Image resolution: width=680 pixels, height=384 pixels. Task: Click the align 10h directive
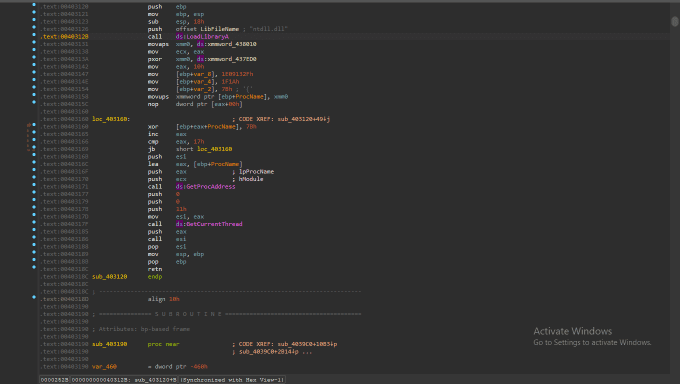163,299
